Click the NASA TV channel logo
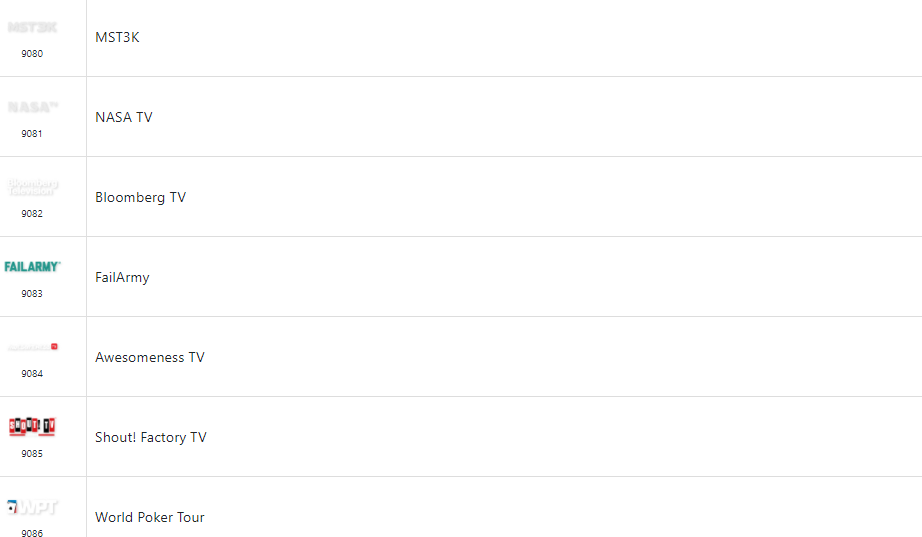 point(32,107)
